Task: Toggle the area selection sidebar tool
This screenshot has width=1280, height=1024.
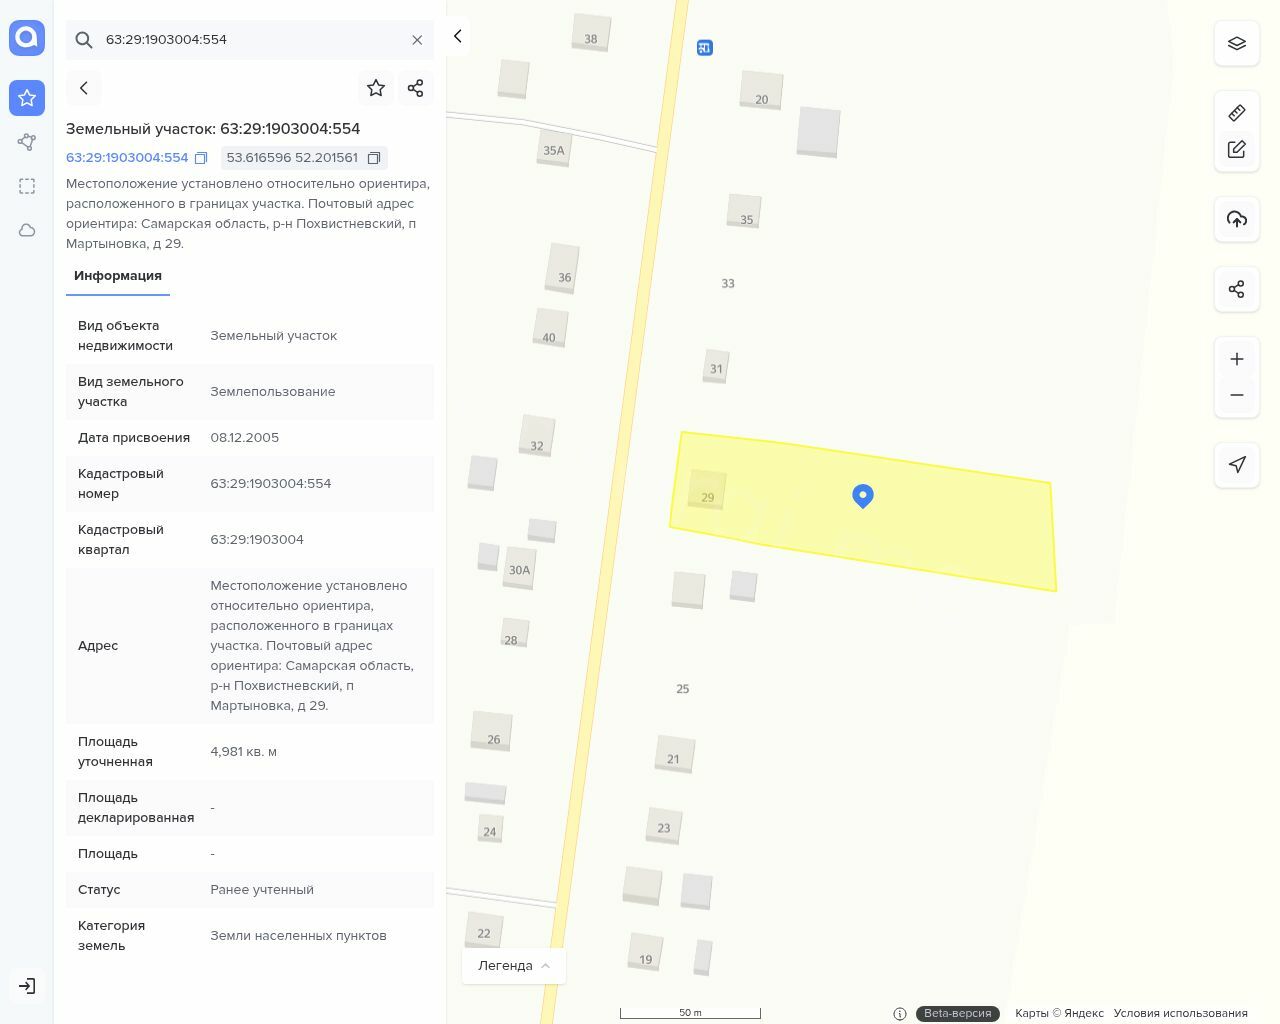Action: click(27, 186)
